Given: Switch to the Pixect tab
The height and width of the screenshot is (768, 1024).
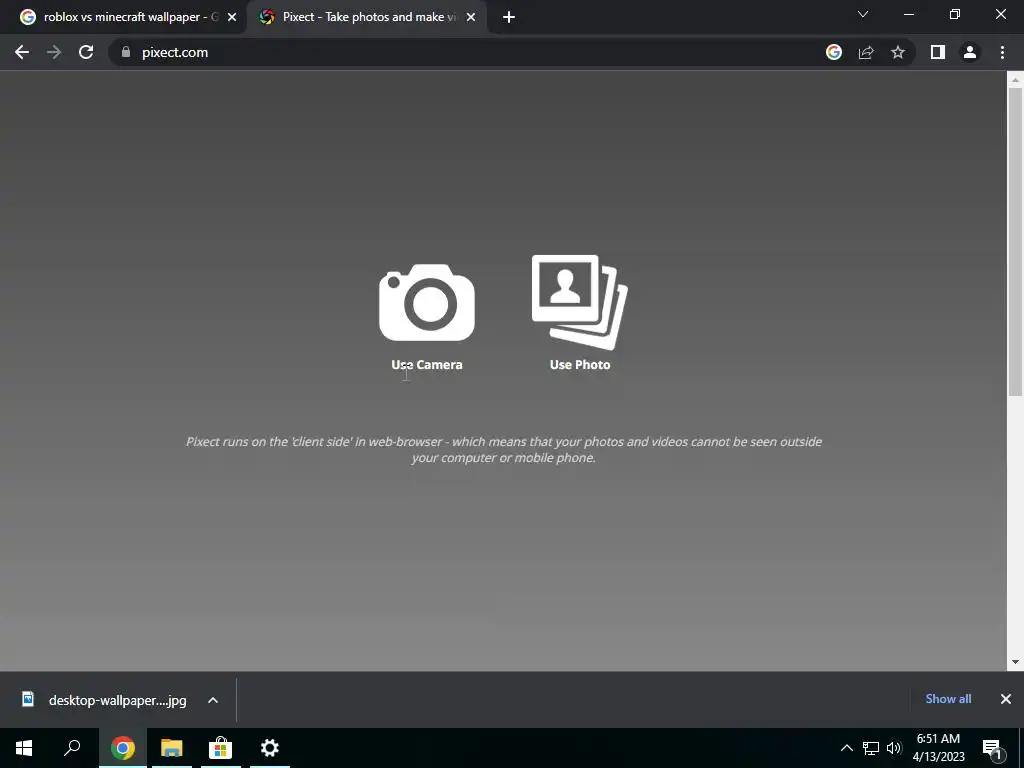Looking at the screenshot, I should click(x=366, y=17).
